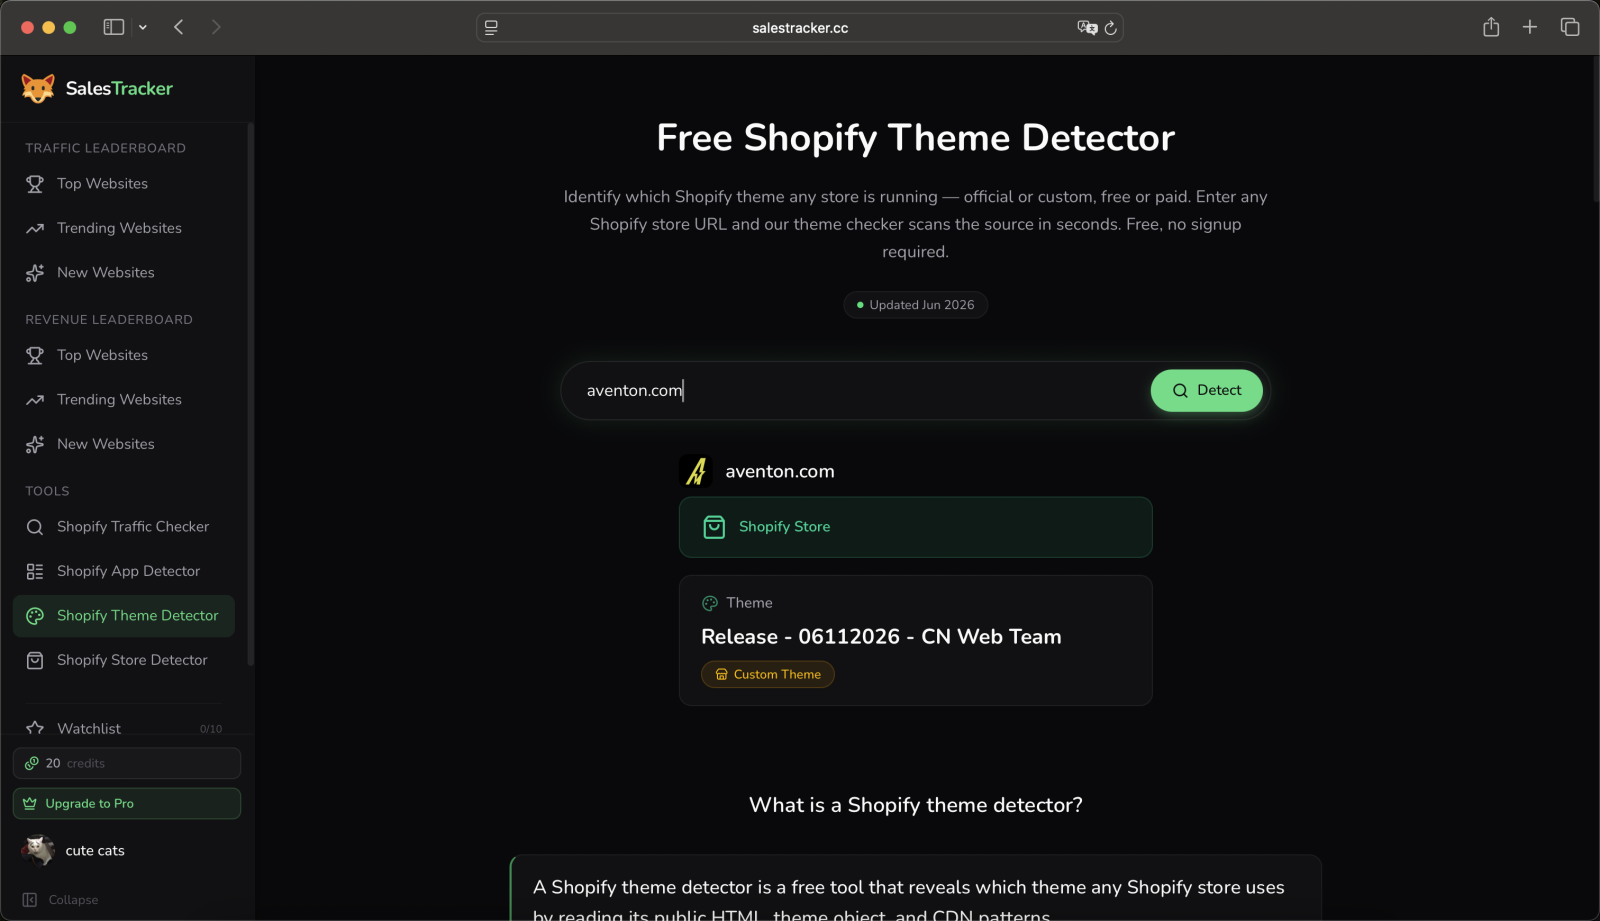Click the Free Shopify Theme Detector heading
The height and width of the screenshot is (921, 1600).
[x=915, y=137]
